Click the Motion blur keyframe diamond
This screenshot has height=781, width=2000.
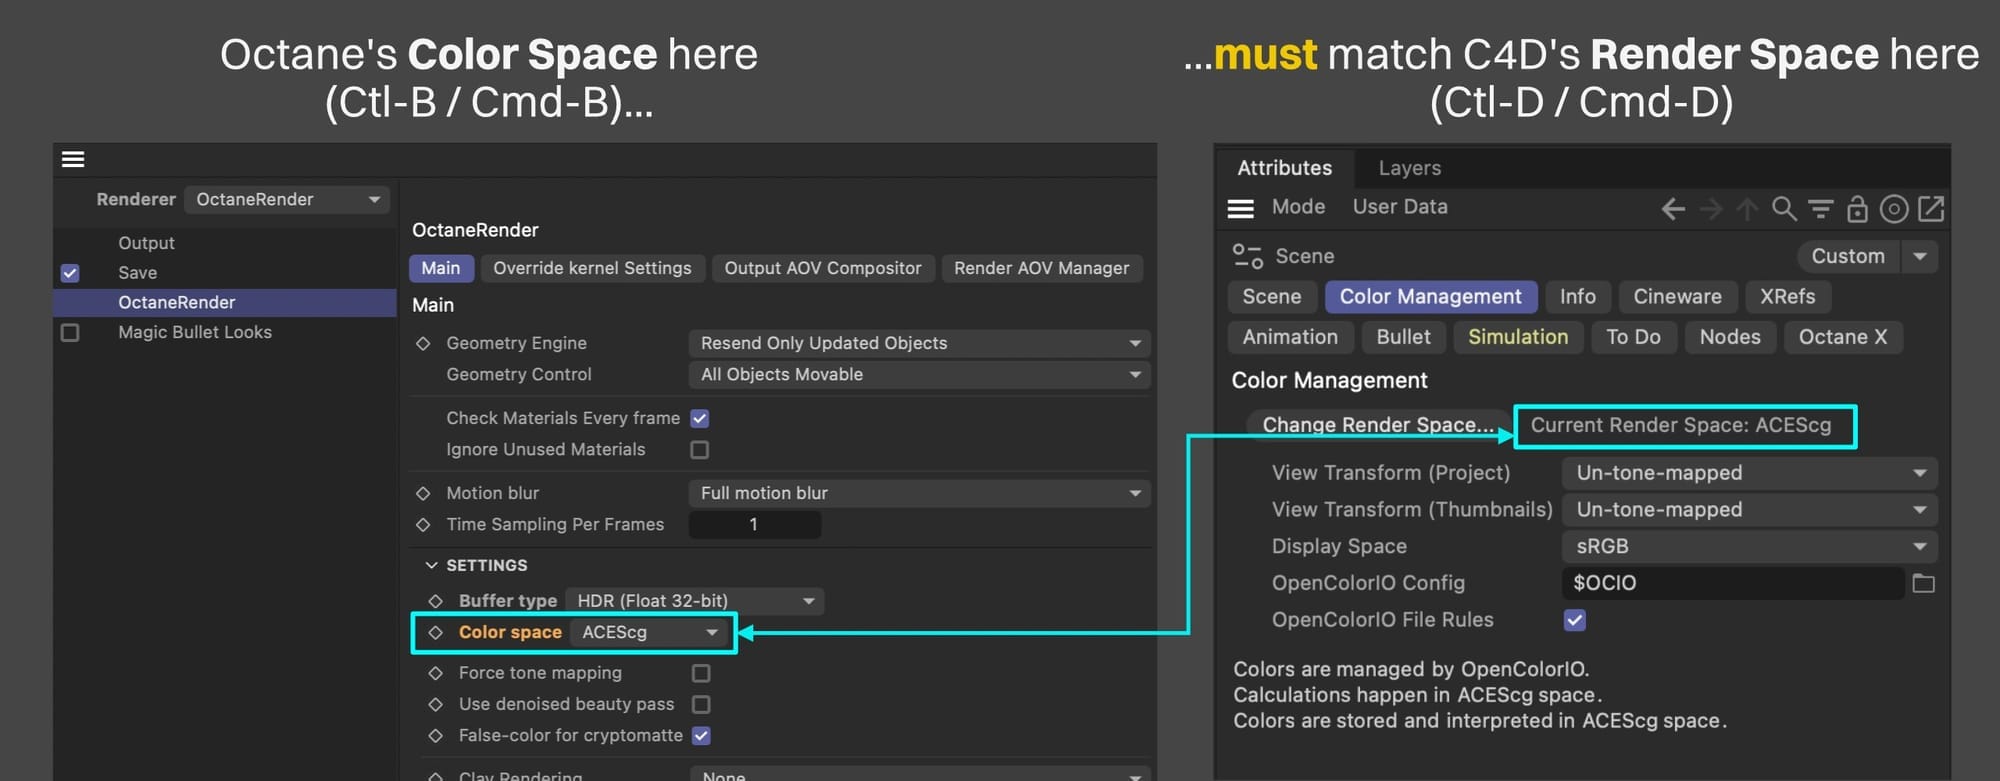[x=423, y=493]
